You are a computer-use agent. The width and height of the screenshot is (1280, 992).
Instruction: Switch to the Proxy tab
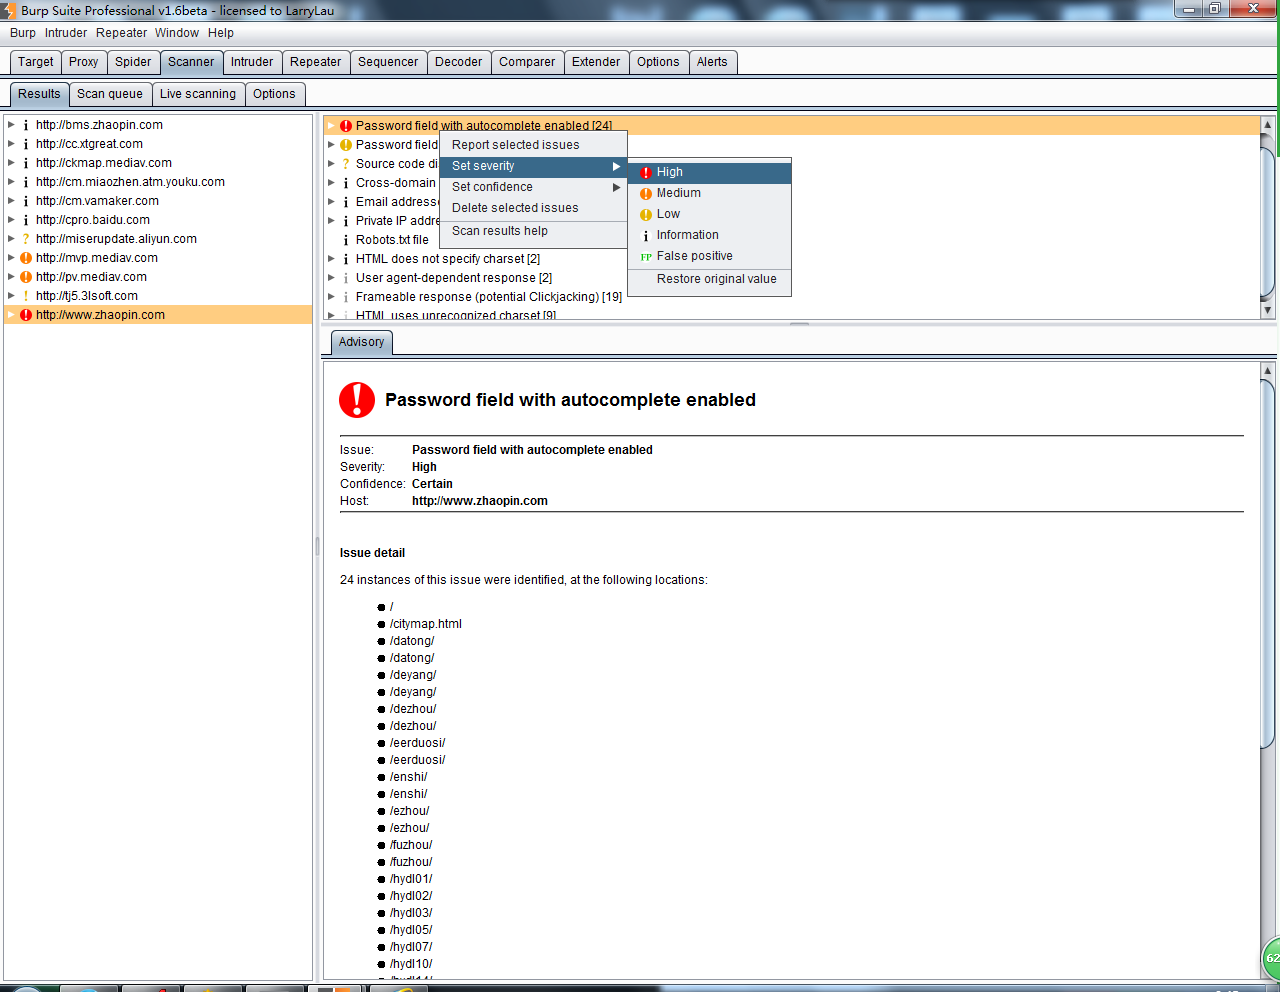[x=83, y=62]
